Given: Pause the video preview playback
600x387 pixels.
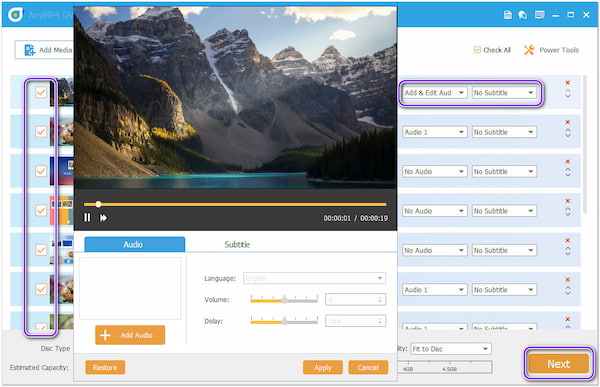Looking at the screenshot, I should tap(87, 217).
